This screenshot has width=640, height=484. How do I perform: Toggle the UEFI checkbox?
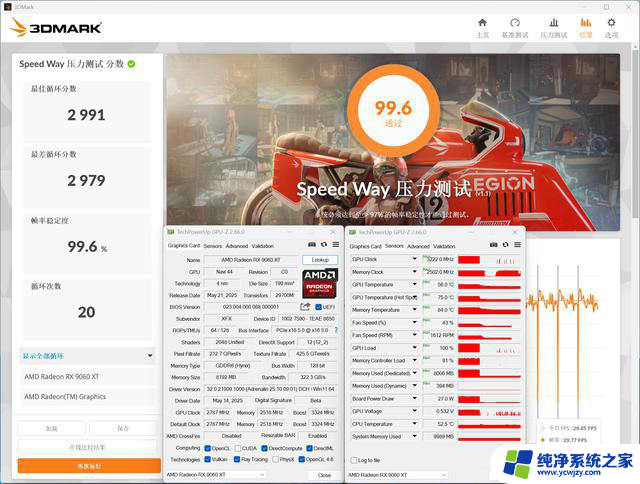(318, 307)
